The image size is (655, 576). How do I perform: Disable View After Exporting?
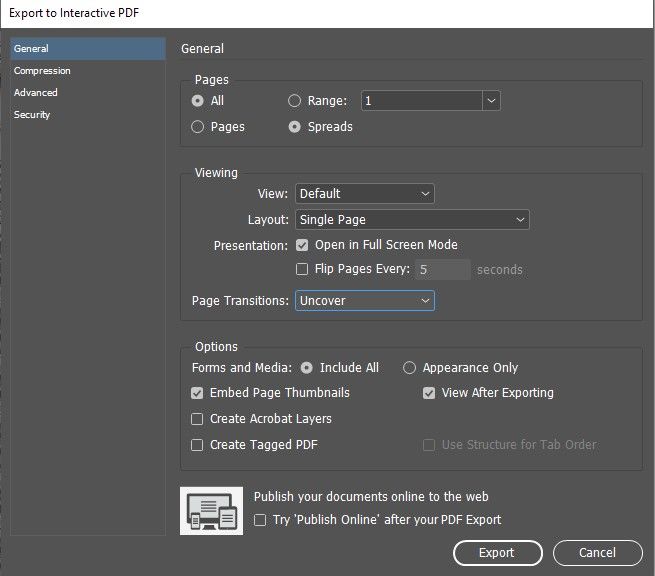click(x=430, y=394)
